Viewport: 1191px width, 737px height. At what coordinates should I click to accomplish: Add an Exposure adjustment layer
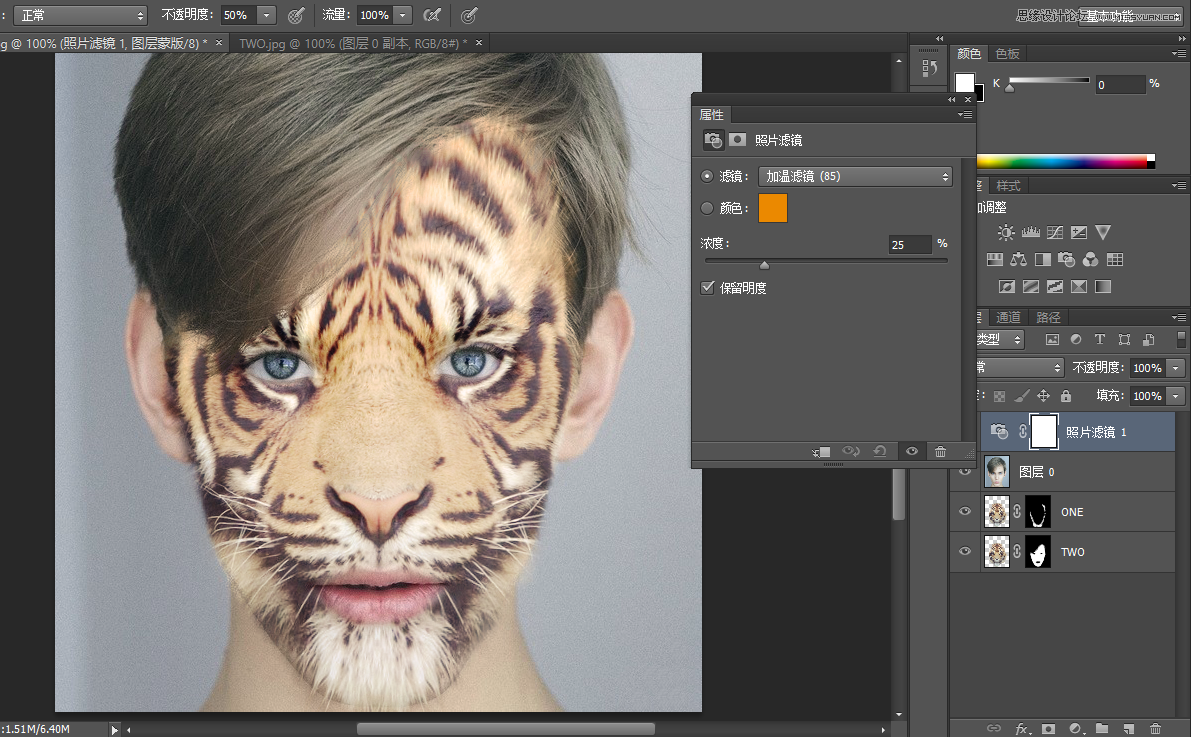pos(1079,232)
